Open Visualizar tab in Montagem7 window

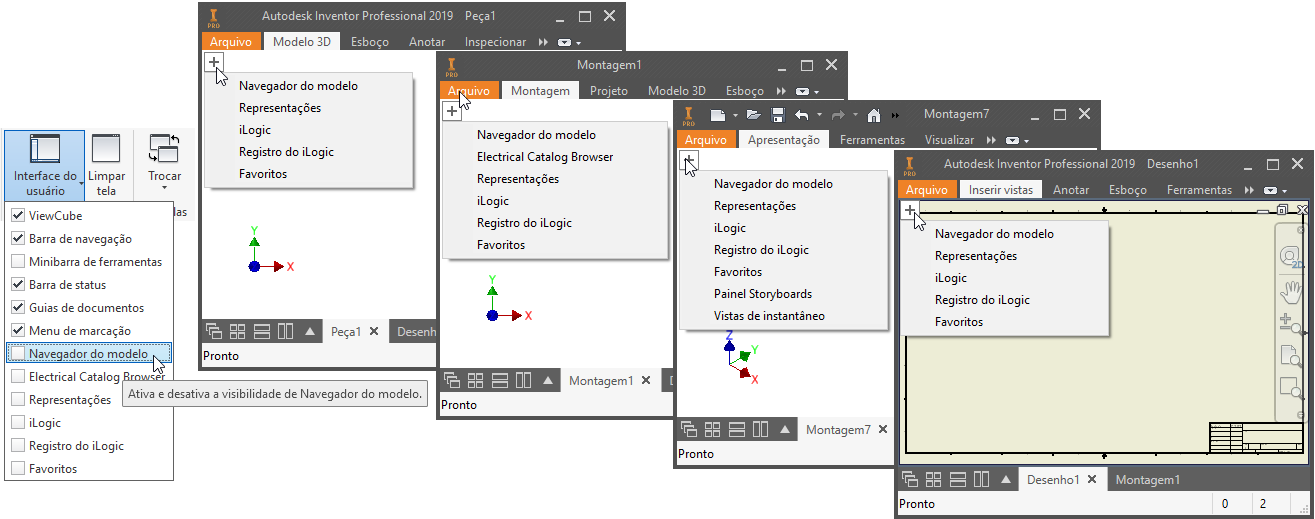click(949, 140)
